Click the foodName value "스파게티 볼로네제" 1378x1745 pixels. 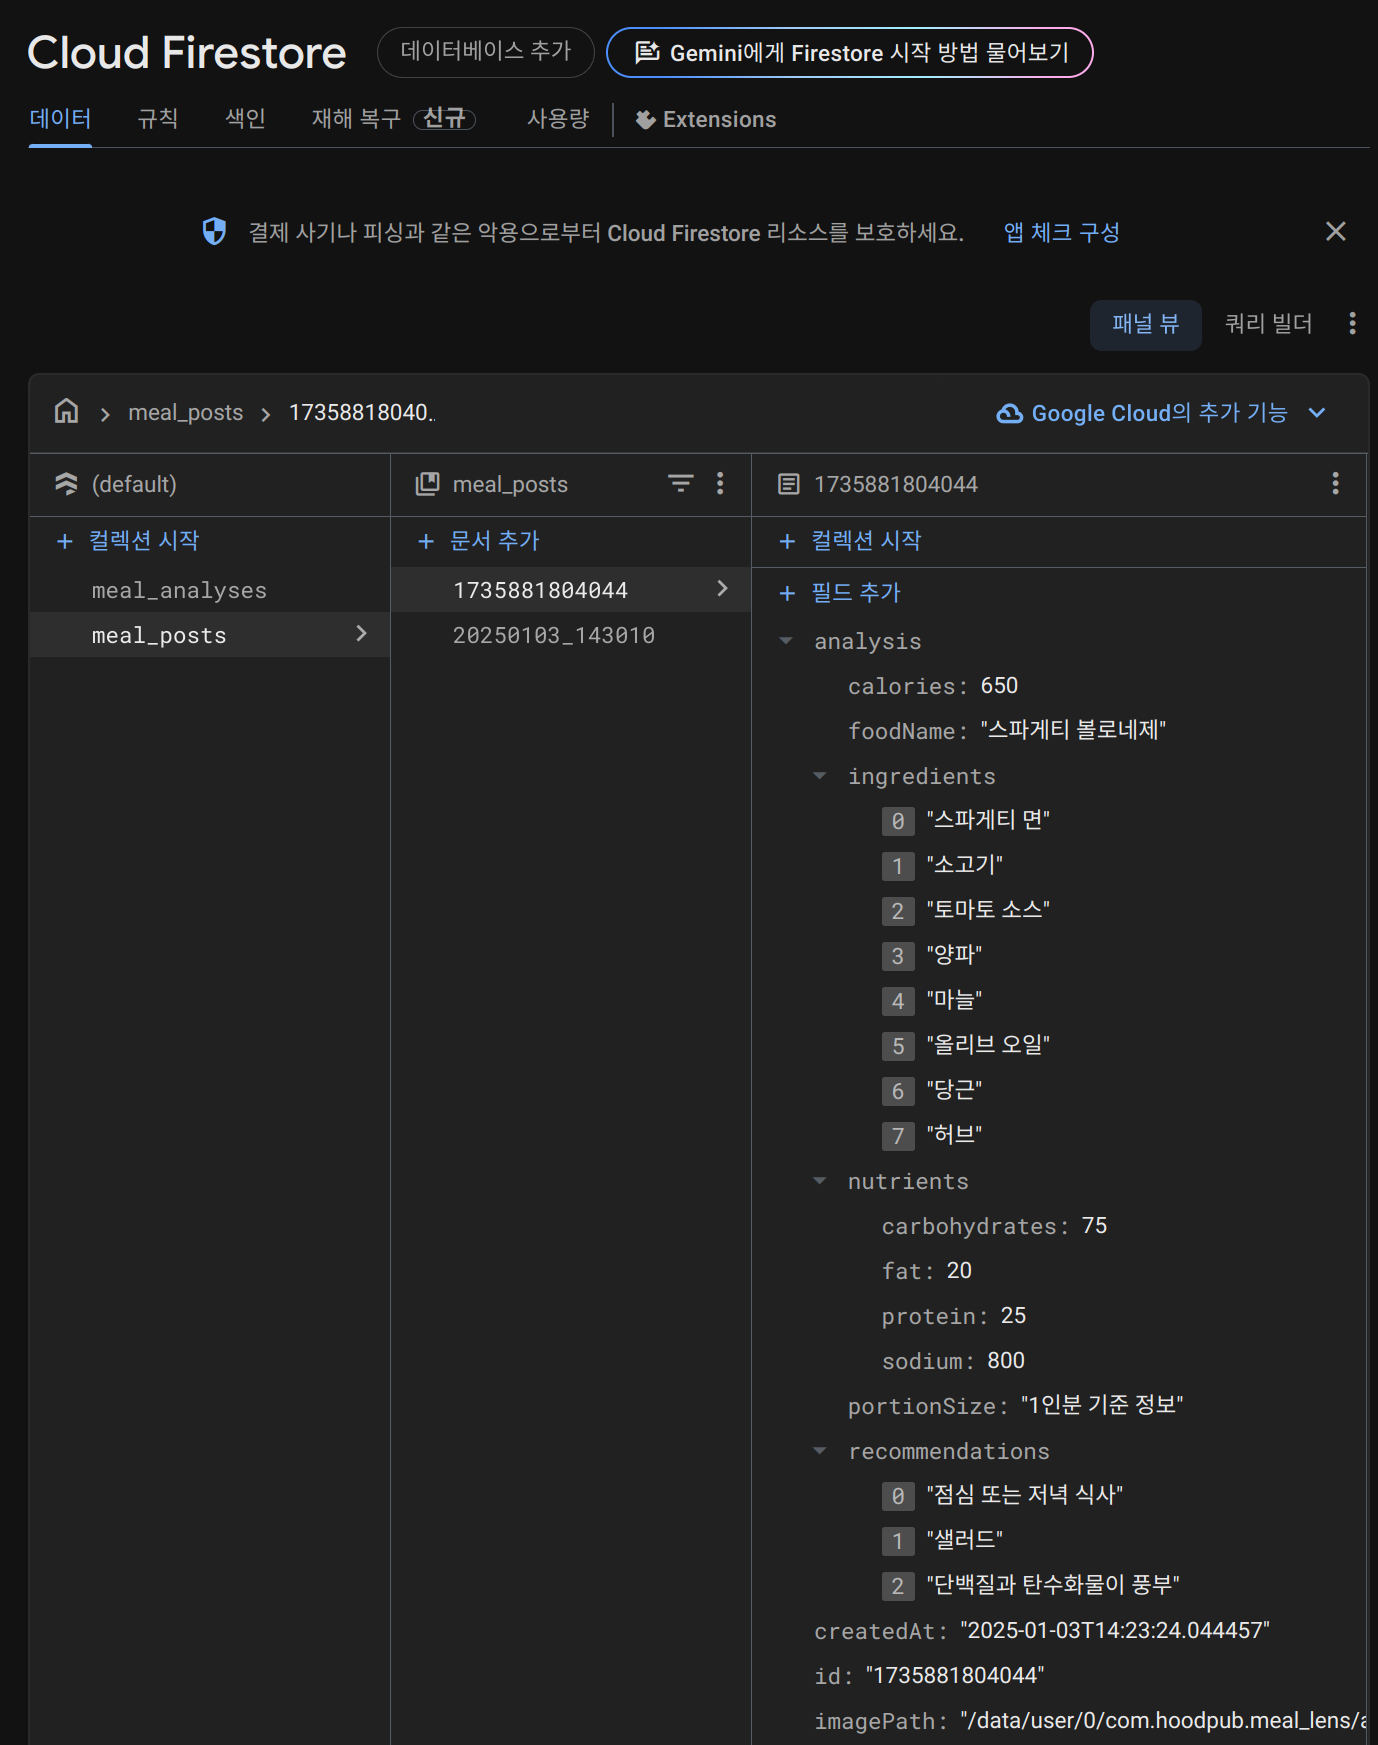pos(1073,730)
